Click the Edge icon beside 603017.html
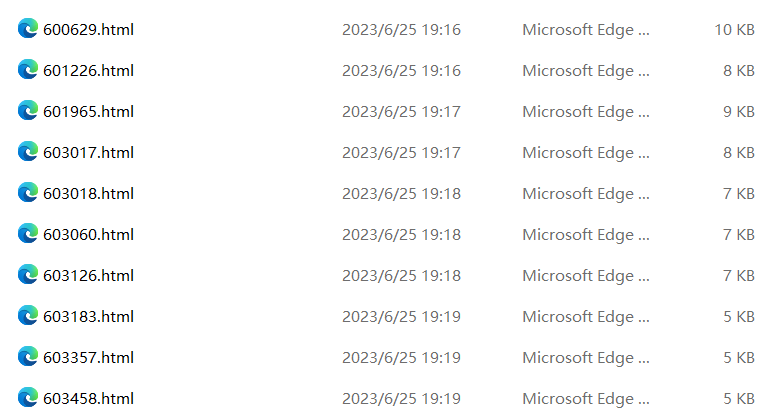Viewport: 775px width, 415px height. tap(28, 152)
